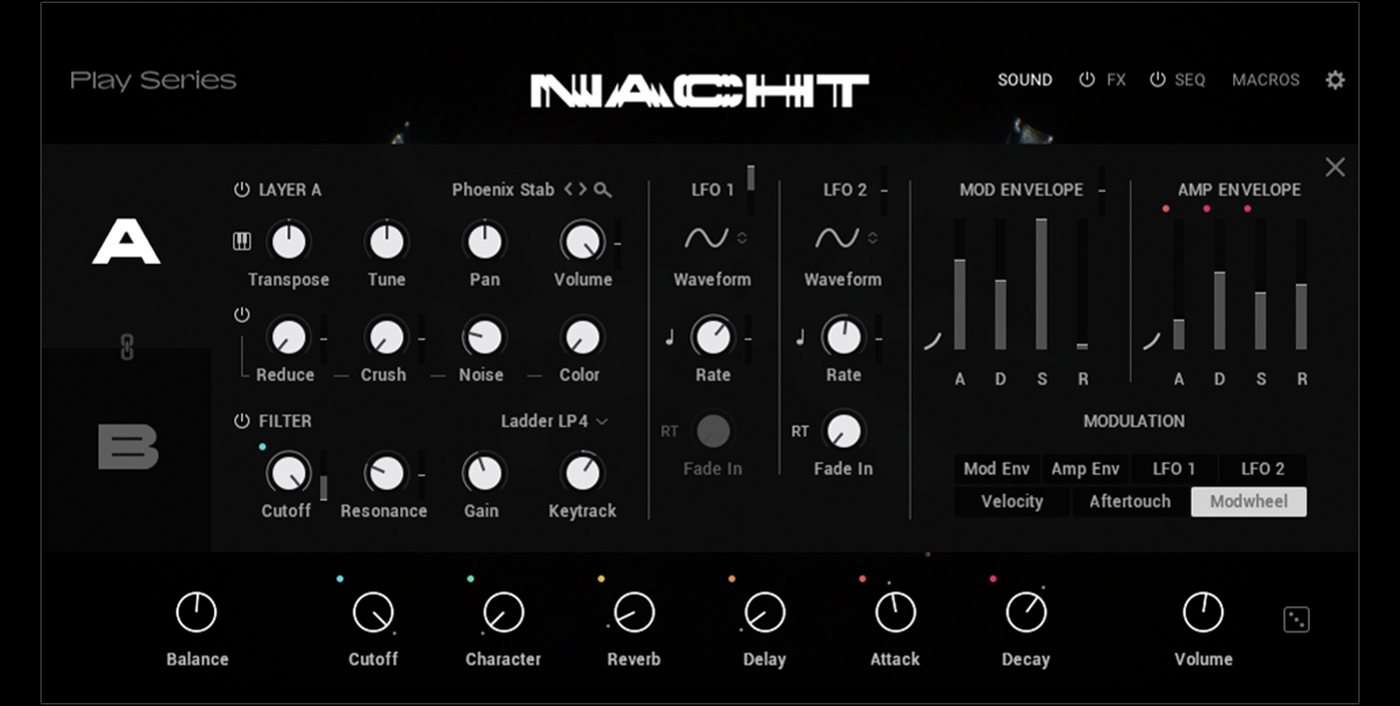Image resolution: width=1400 pixels, height=706 pixels.
Task: Click the keyboard icon beside Transpose
Action: pos(241,242)
